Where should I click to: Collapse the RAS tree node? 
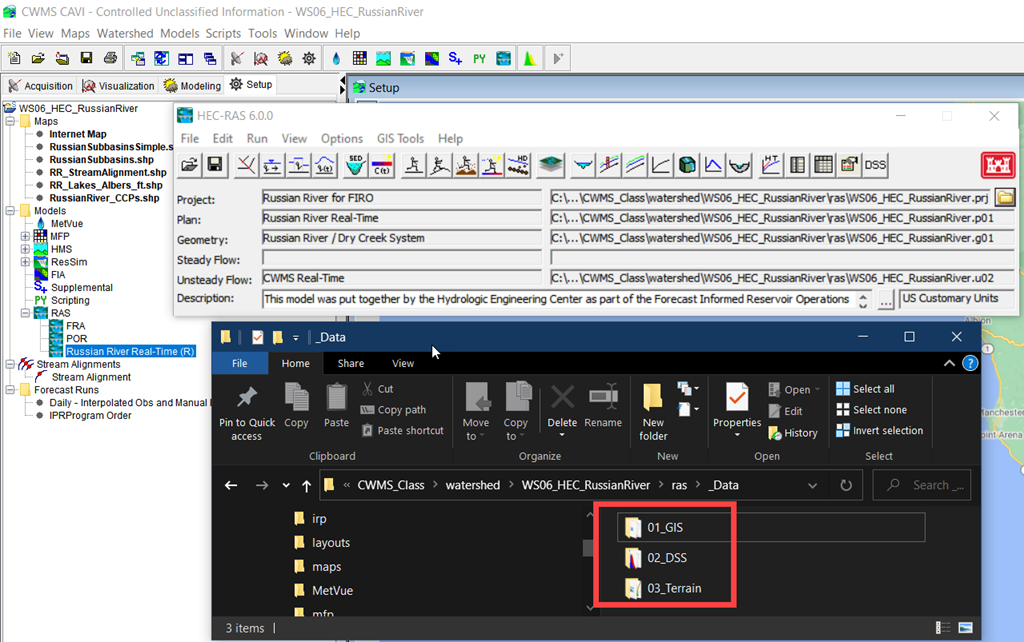tap(25, 313)
